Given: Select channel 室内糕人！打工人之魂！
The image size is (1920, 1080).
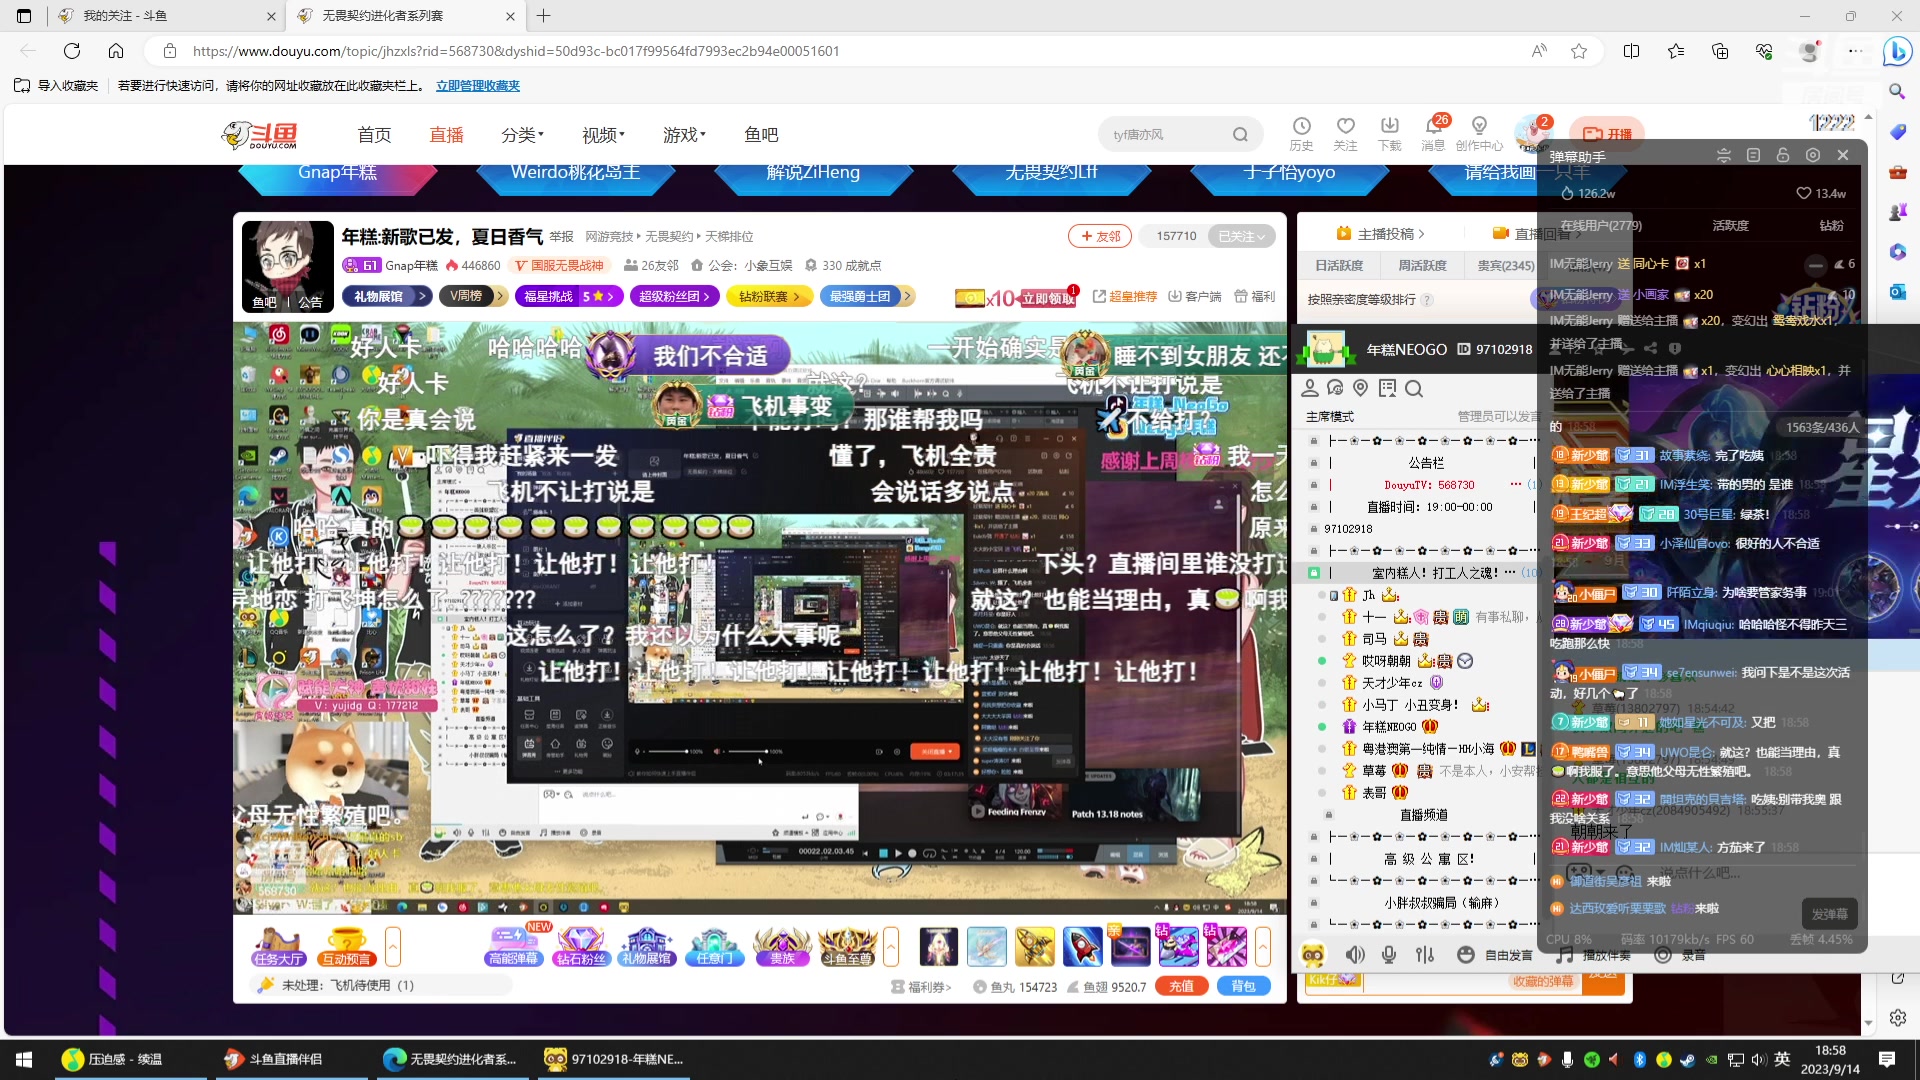Looking at the screenshot, I should pyautogui.click(x=1435, y=573).
